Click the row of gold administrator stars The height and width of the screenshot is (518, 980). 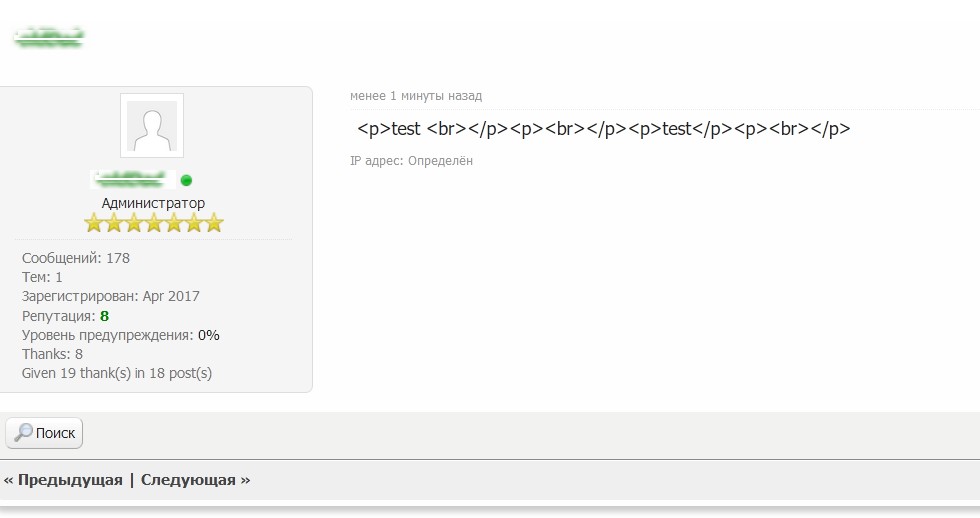click(x=153, y=223)
